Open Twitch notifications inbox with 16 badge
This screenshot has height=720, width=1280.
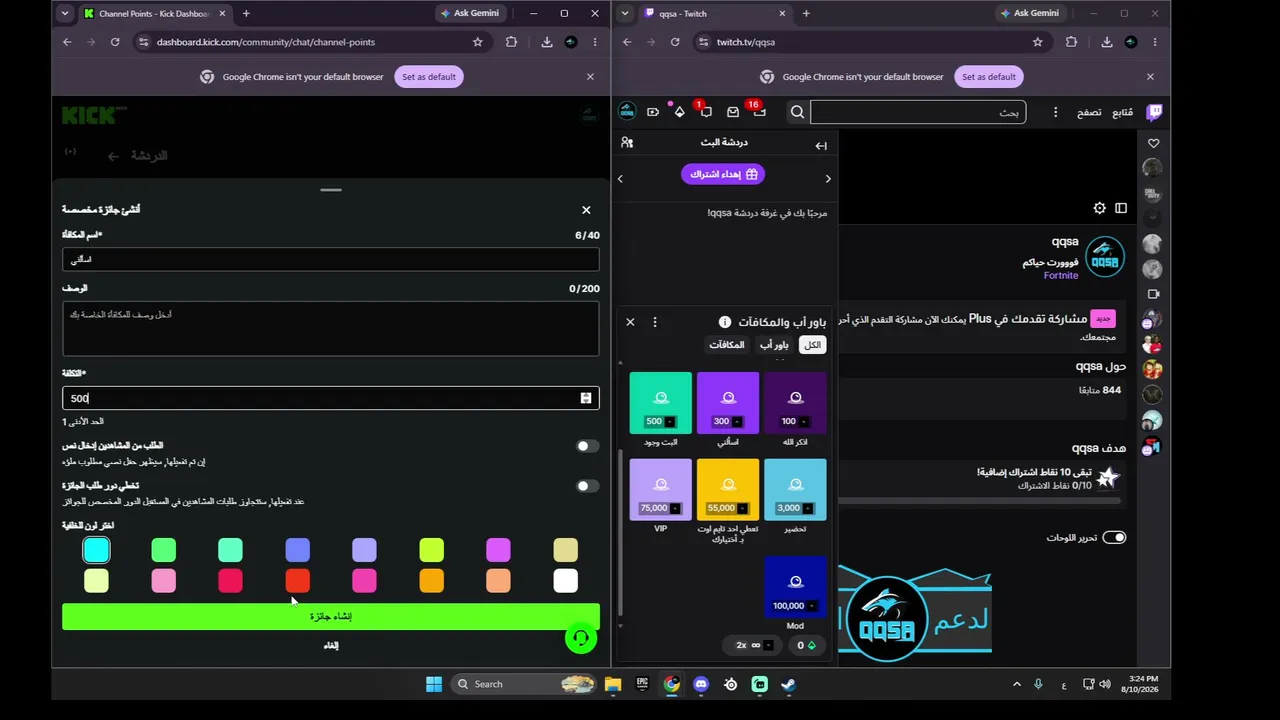click(x=759, y=112)
